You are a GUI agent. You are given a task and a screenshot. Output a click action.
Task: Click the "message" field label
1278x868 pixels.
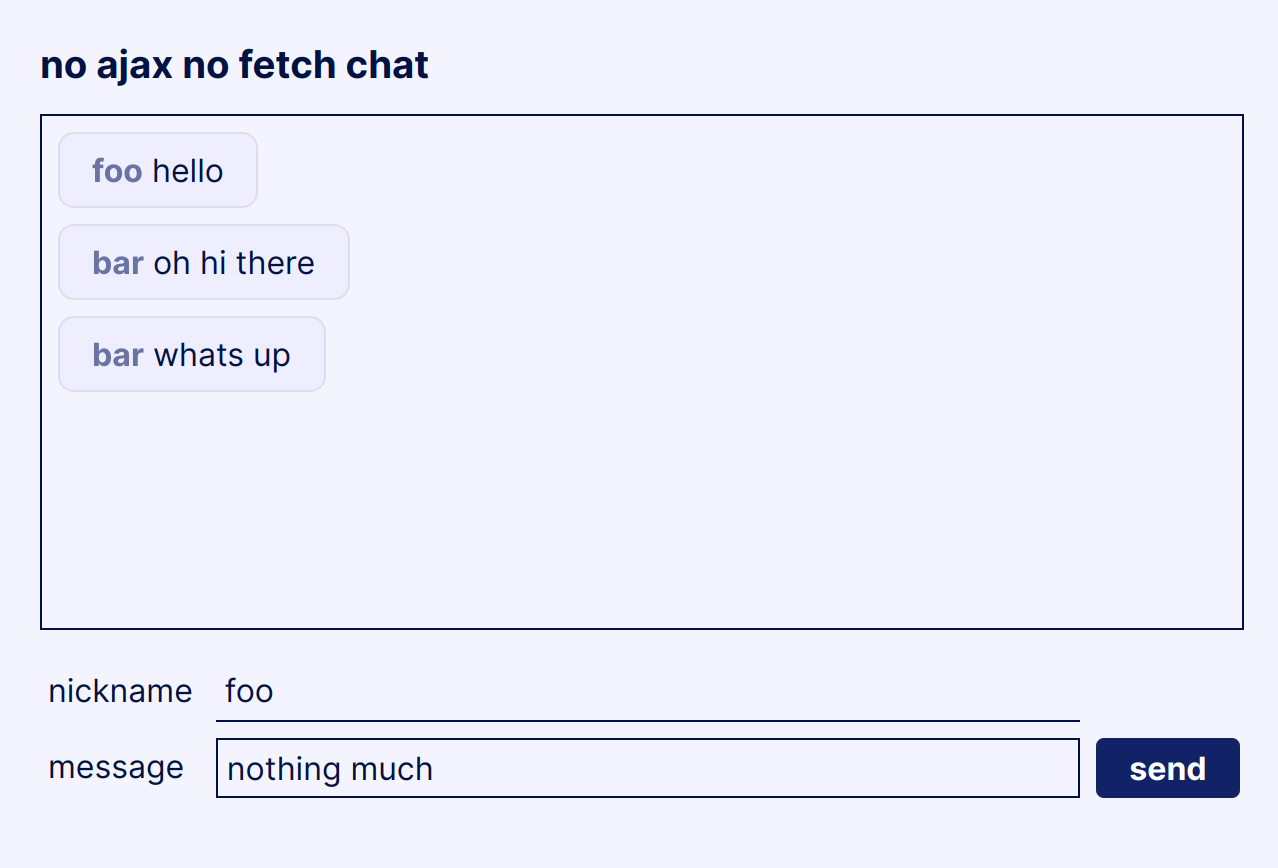coord(116,767)
